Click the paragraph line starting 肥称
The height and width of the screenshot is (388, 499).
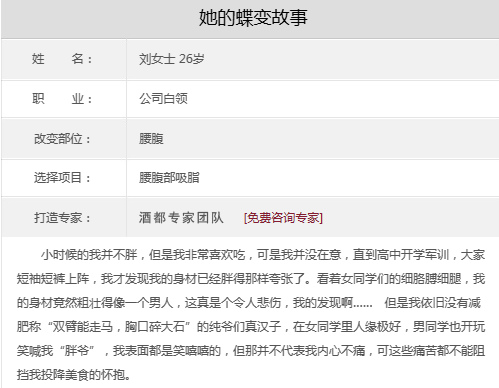(x=251, y=327)
